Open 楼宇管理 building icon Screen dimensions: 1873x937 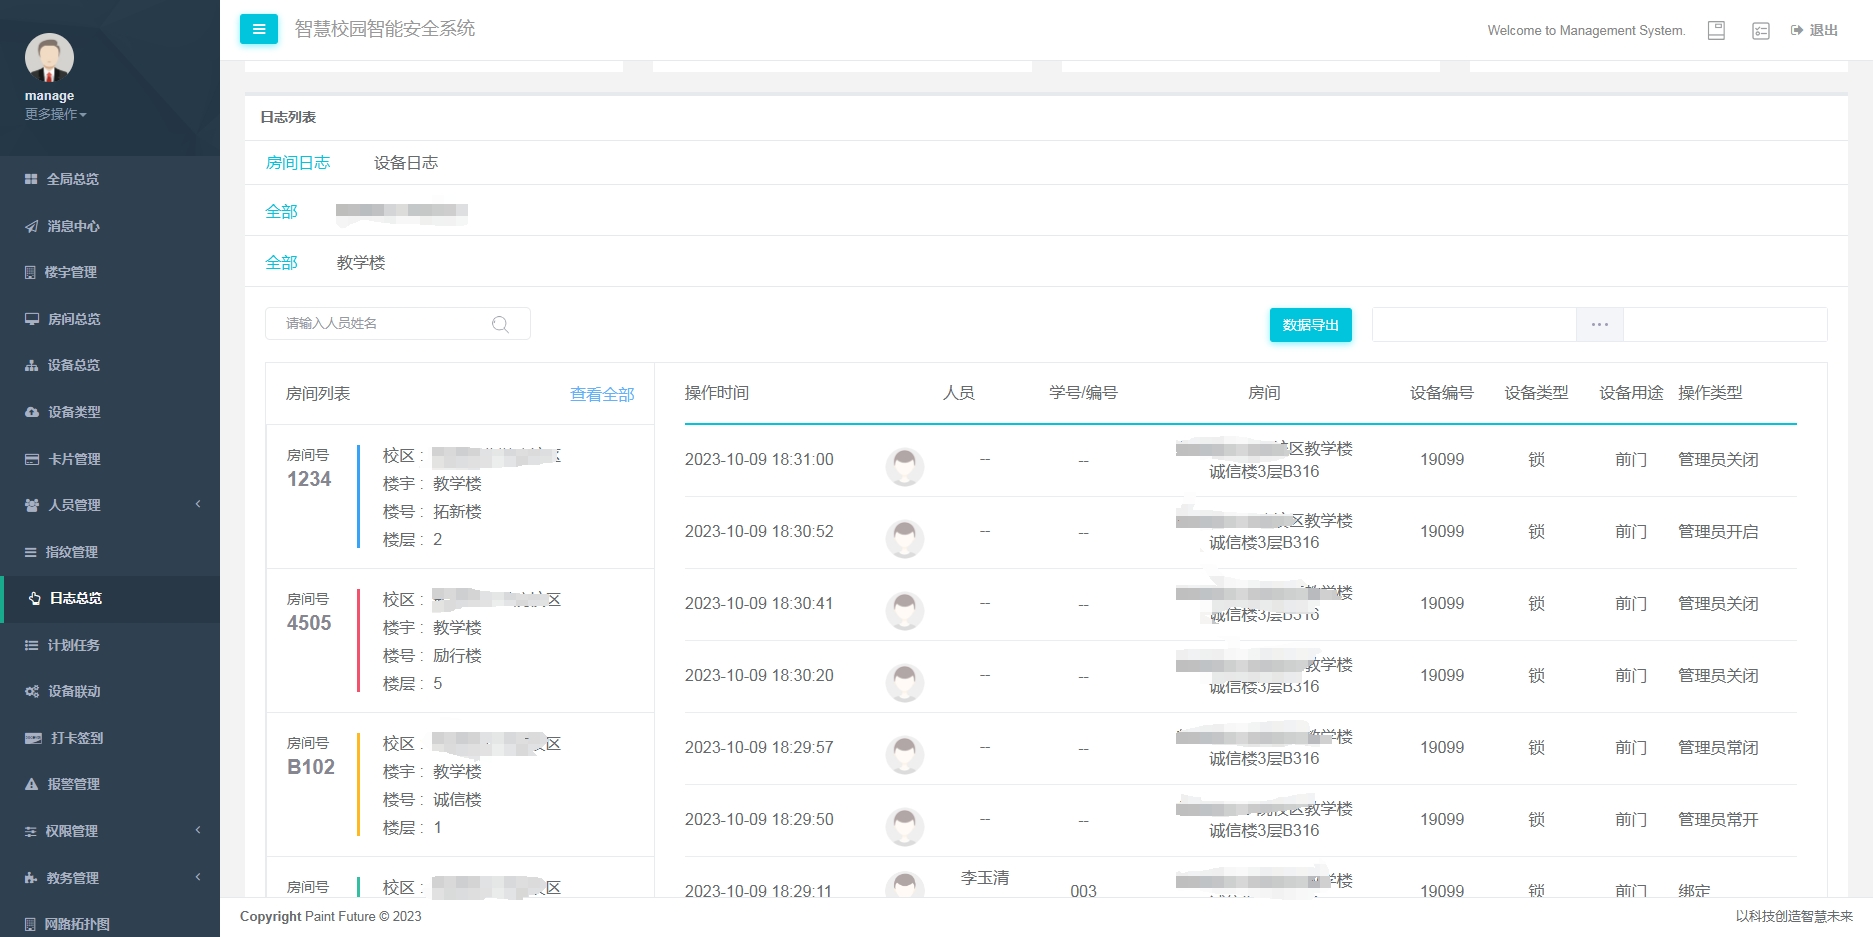tap(30, 272)
